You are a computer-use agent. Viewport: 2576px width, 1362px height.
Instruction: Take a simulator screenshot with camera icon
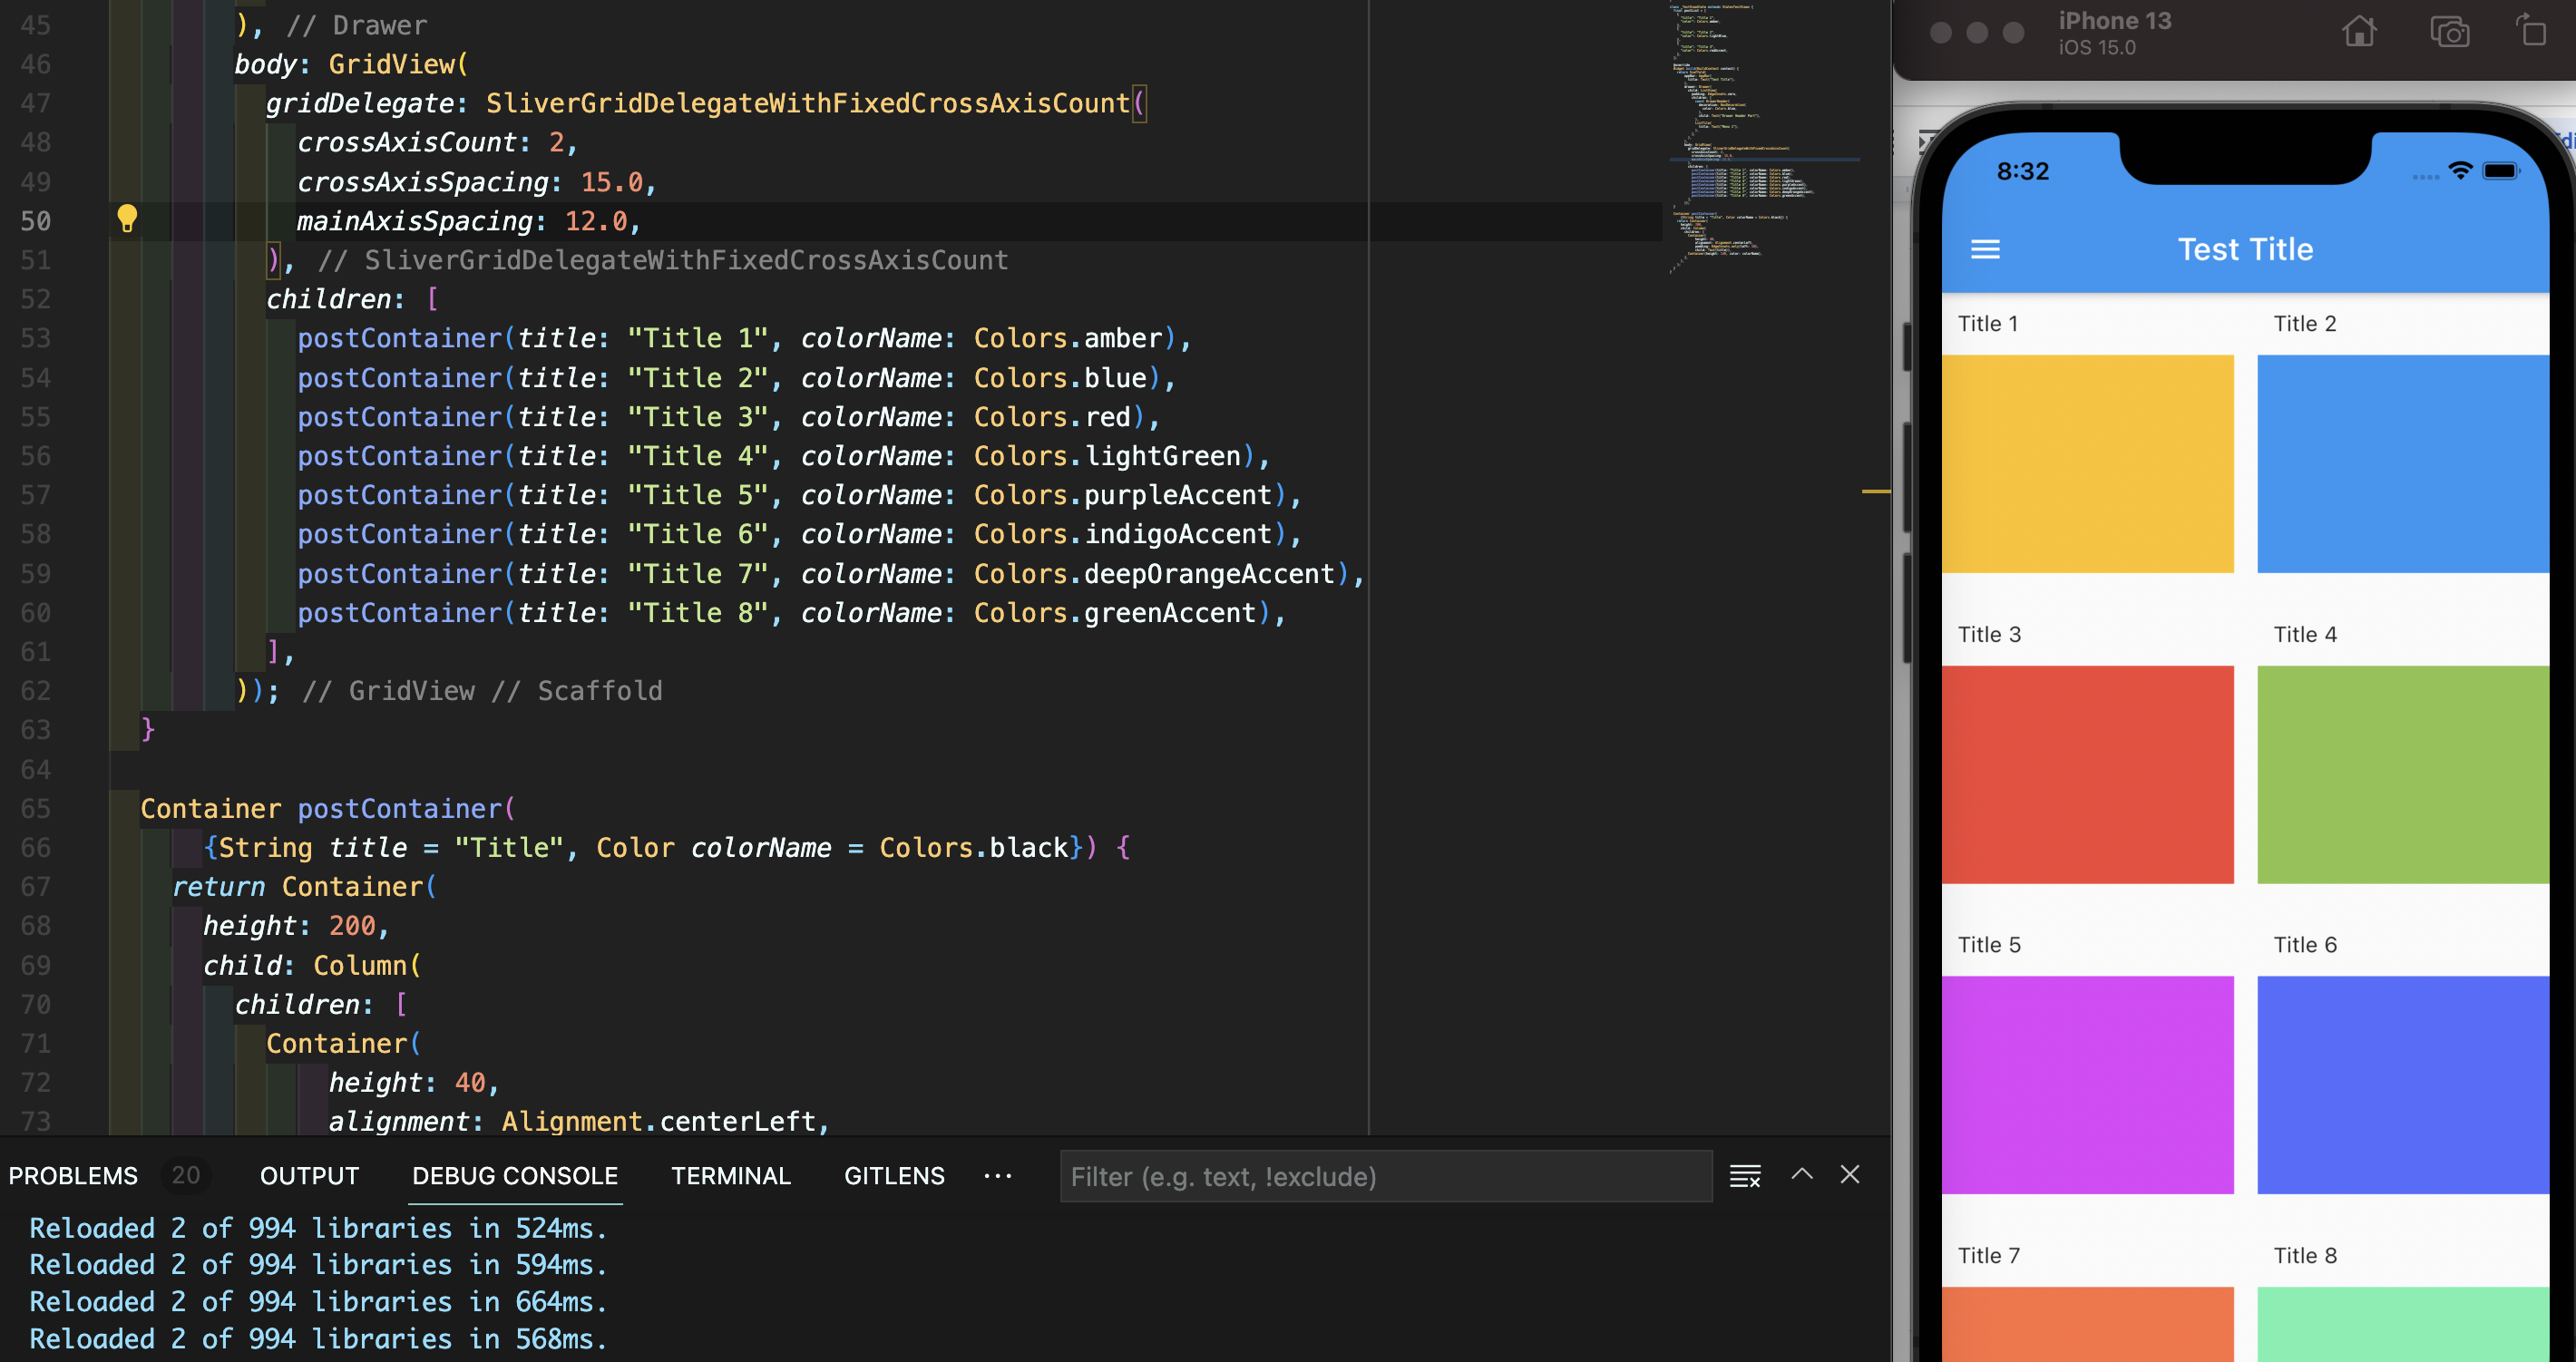tap(2449, 32)
